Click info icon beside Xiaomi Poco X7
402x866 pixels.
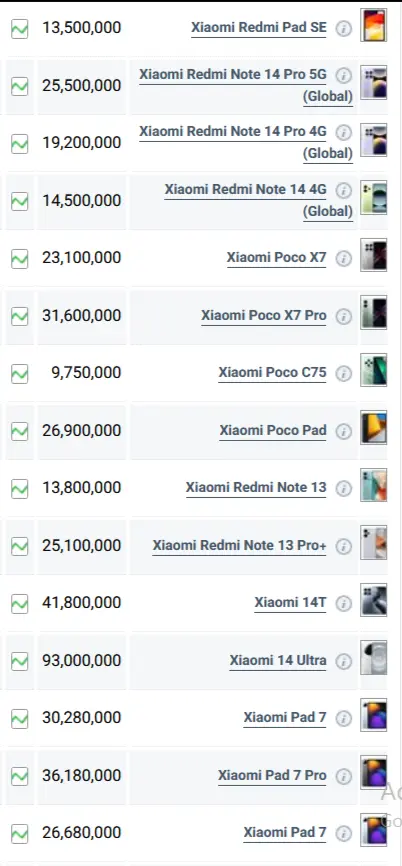tap(343, 258)
